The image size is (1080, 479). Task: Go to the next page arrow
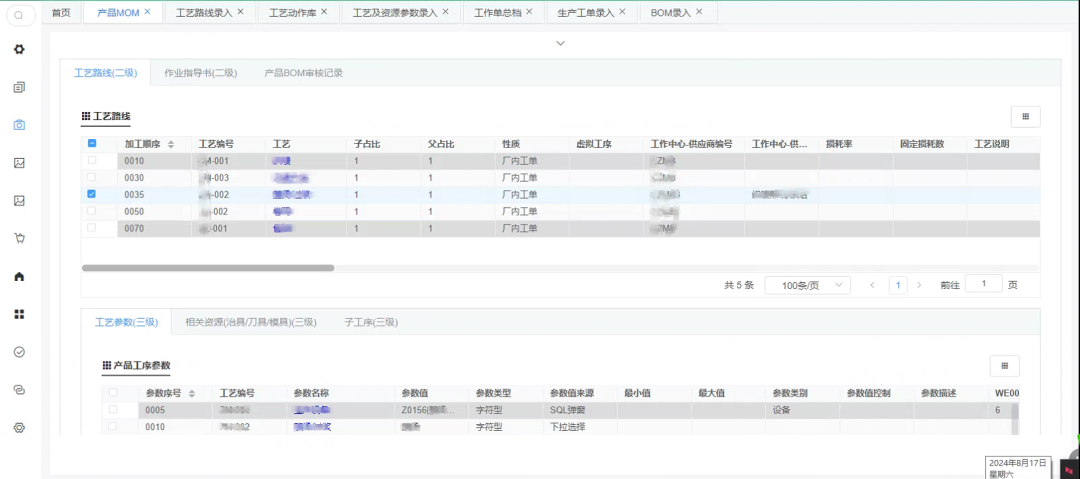[x=919, y=285]
